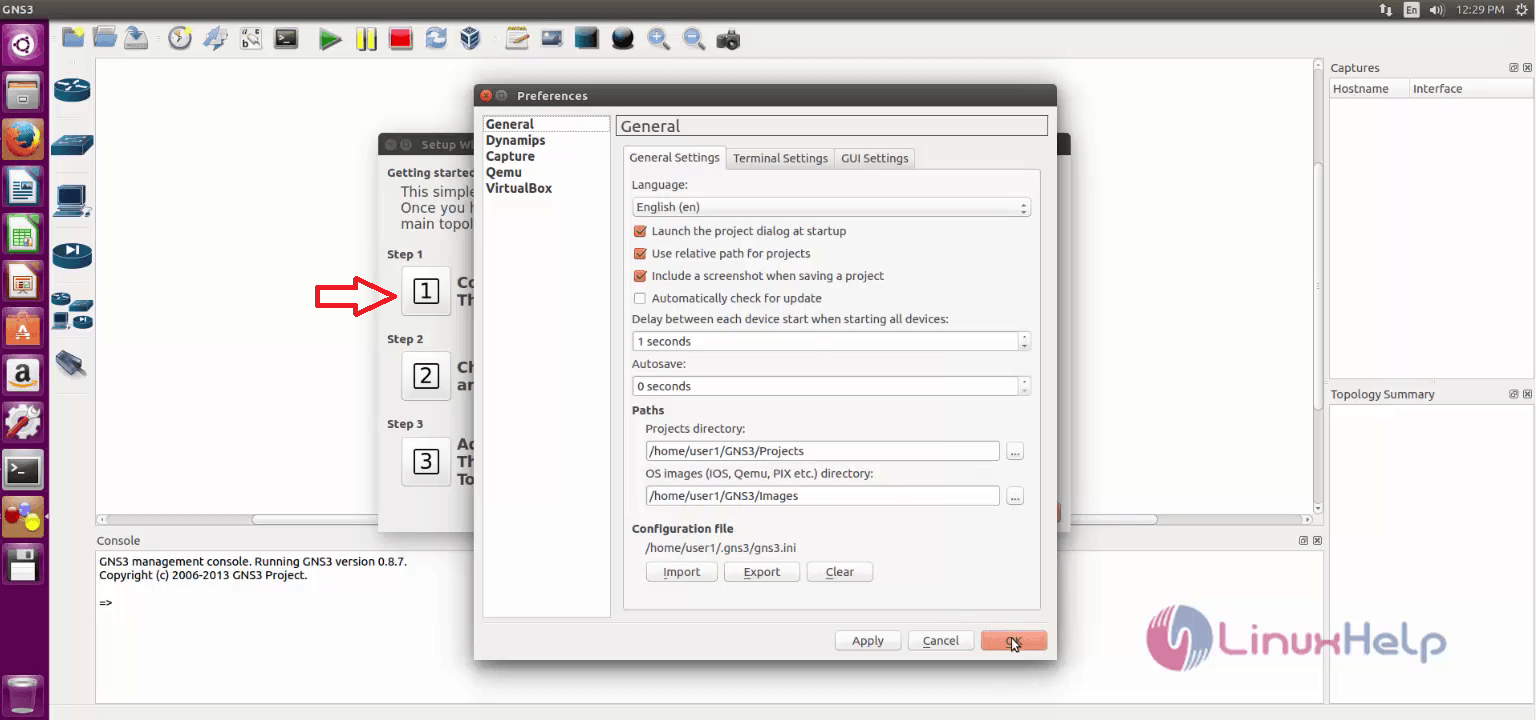Decrease the Autosave seconds value
The width and height of the screenshot is (1536, 720).
1024,390
